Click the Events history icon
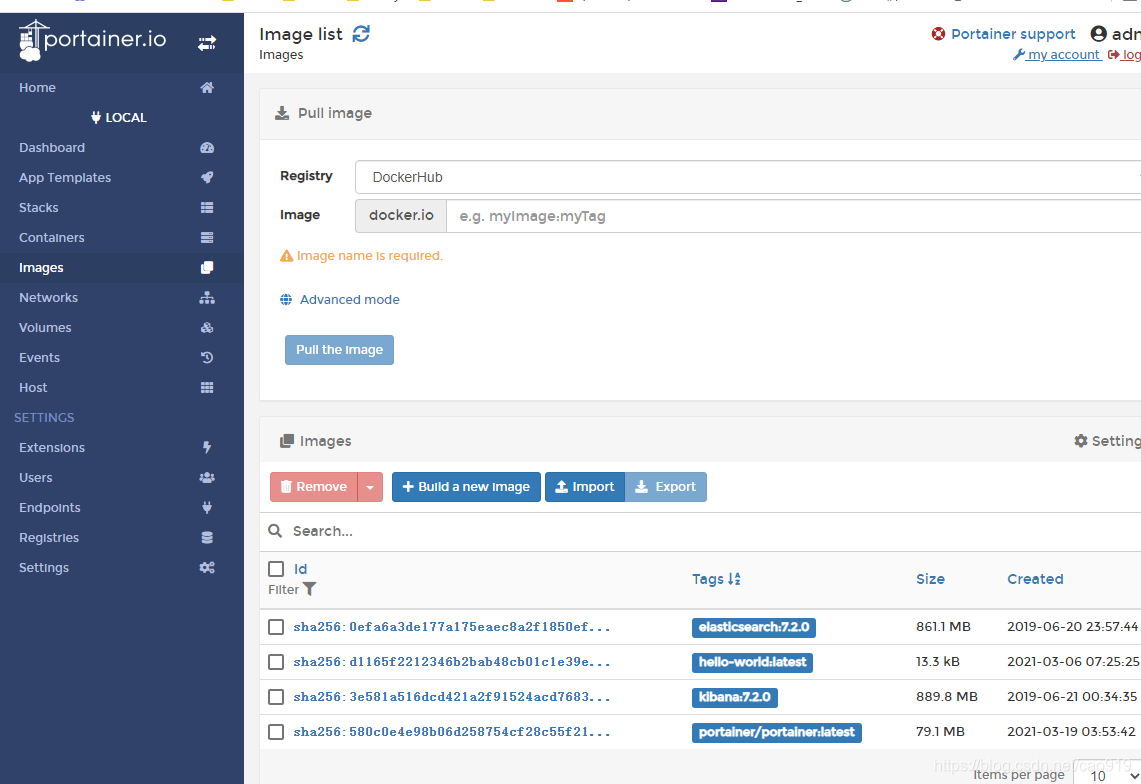Viewport: 1141px width, 784px height. coord(207,357)
